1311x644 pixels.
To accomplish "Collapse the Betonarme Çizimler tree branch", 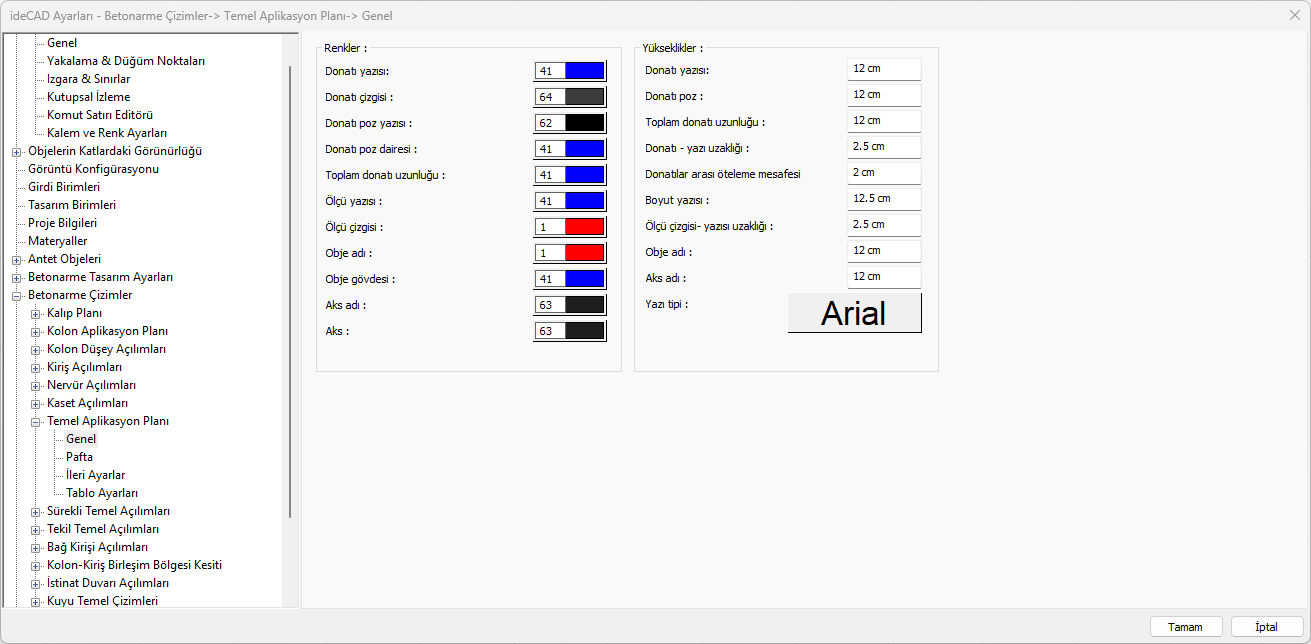I will tap(17, 295).
